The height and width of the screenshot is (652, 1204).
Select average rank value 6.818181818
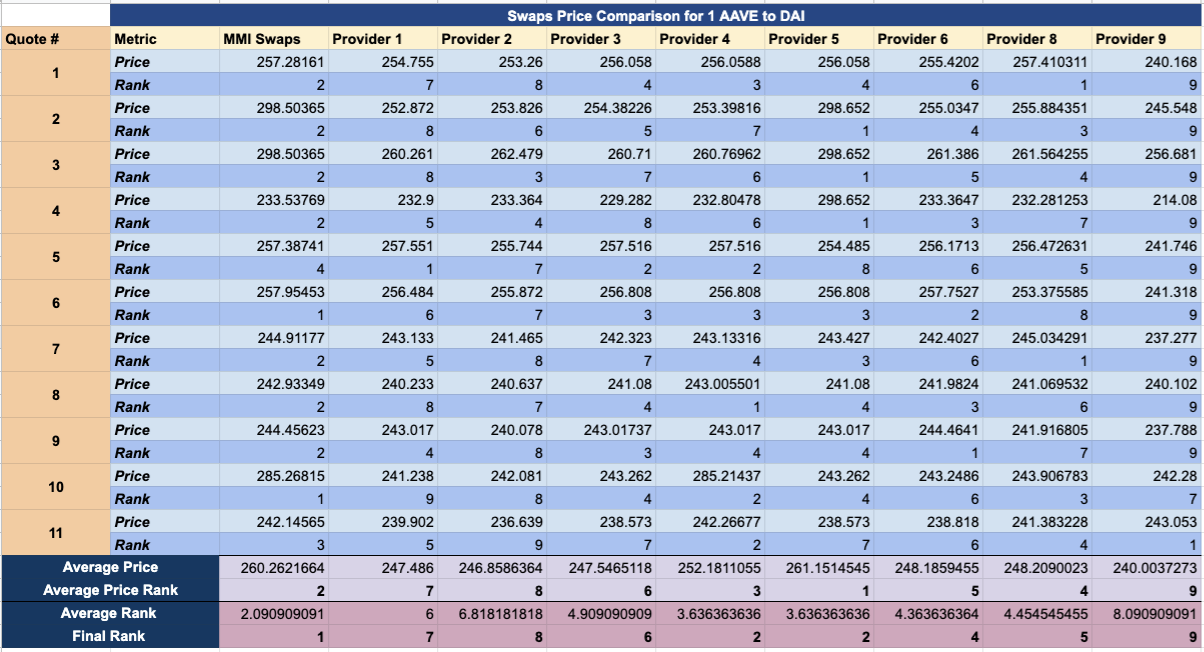point(492,614)
